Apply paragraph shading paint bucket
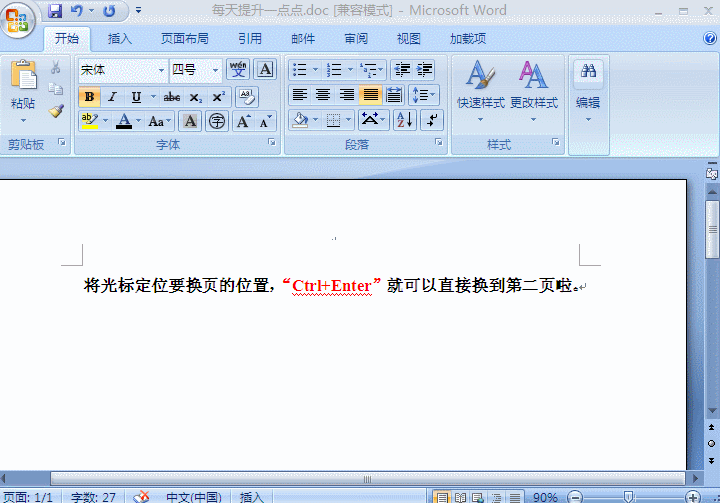The width and height of the screenshot is (720, 503). 300,120
